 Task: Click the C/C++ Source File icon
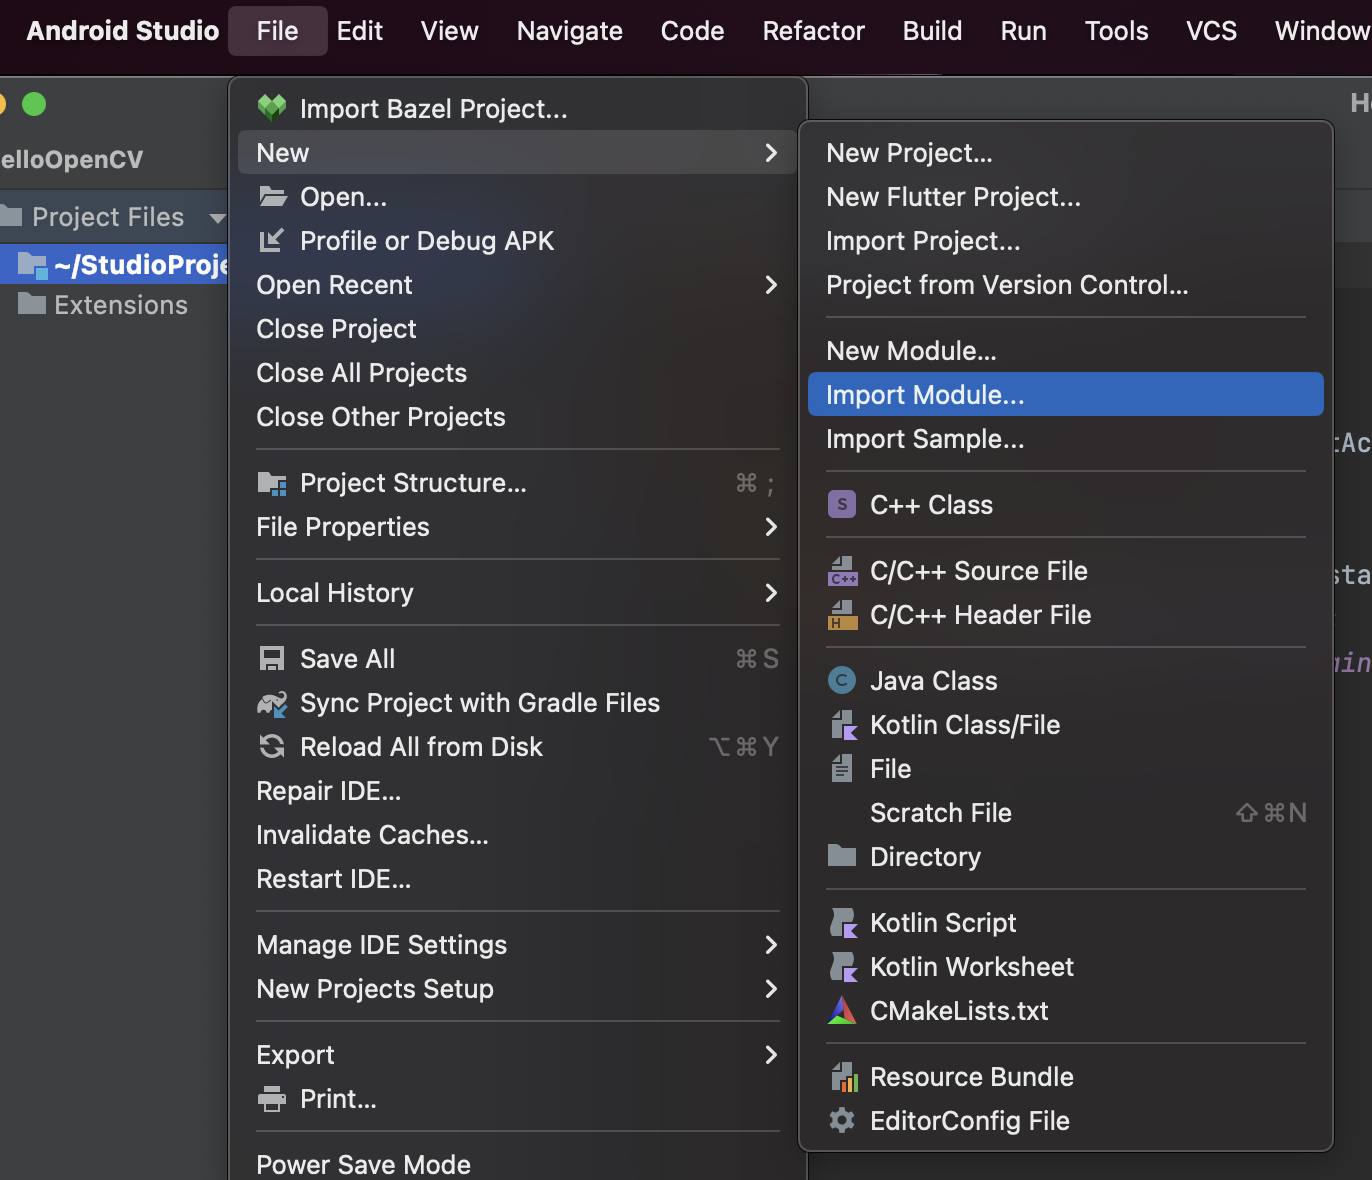843,571
